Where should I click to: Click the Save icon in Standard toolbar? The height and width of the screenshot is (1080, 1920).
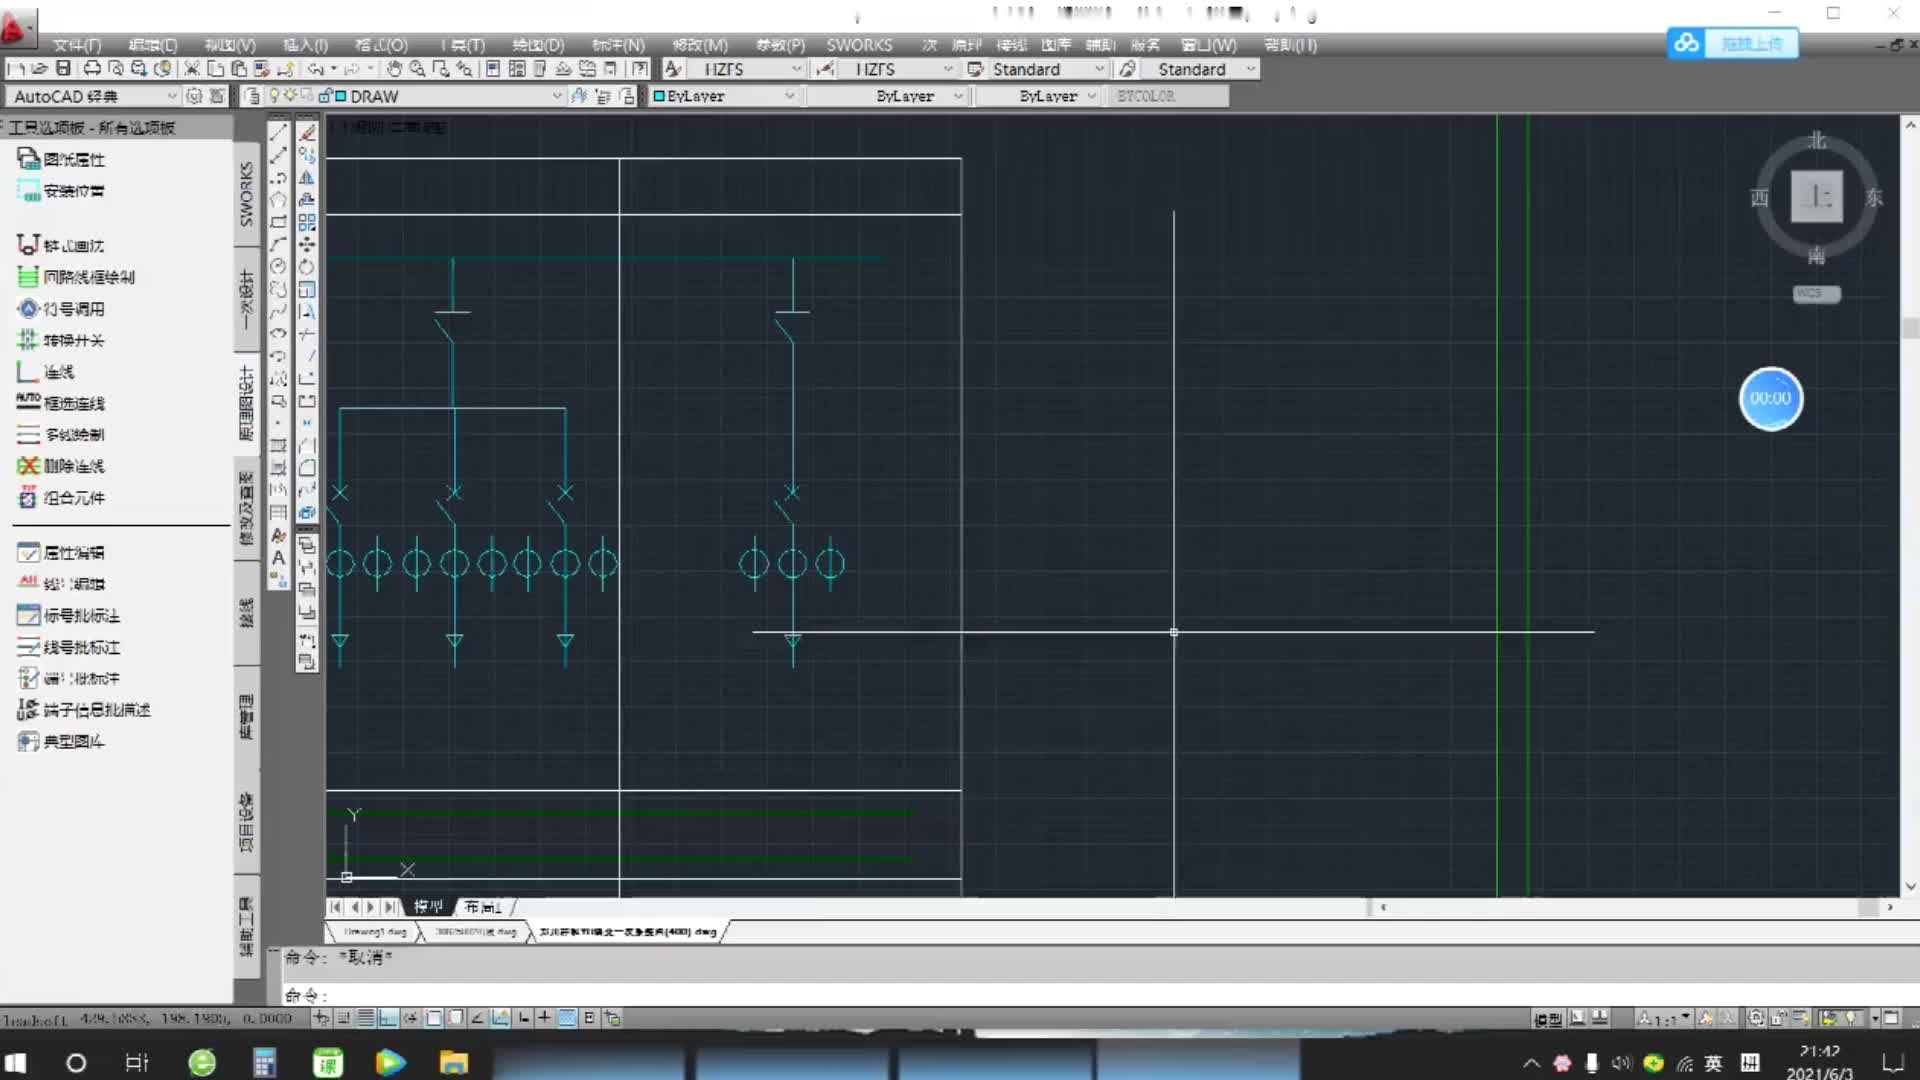pyautogui.click(x=63, y=68)
